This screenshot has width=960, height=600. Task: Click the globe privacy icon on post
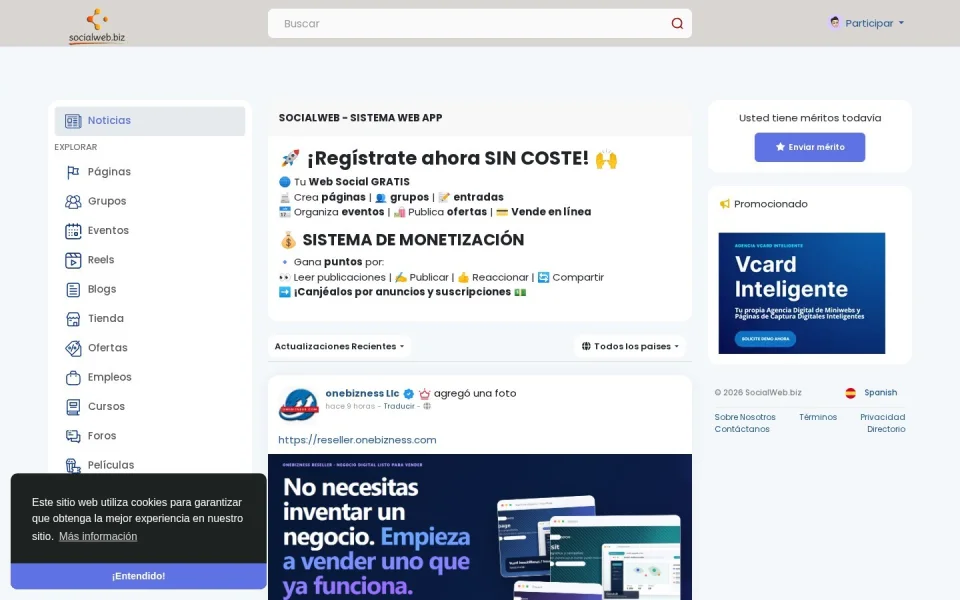[427, 406]
